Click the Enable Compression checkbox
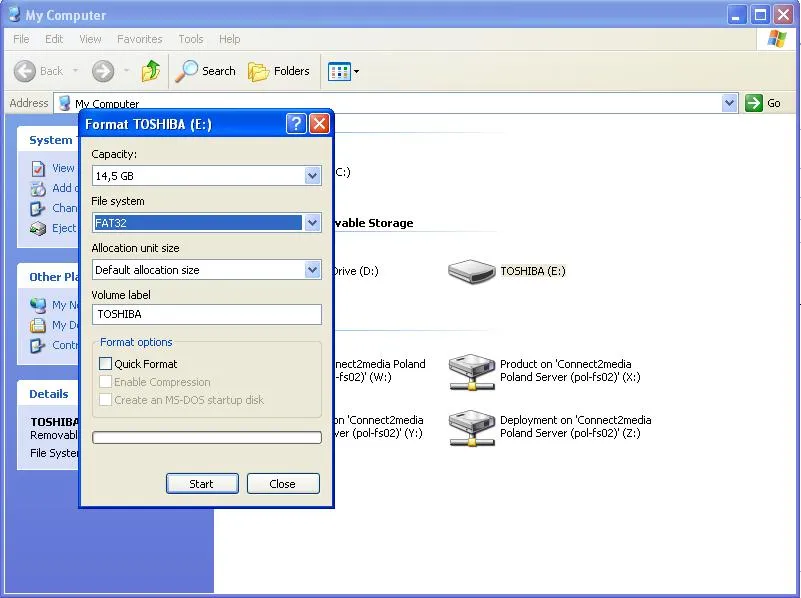The width and height of the screenshot is (801, 598). 105,381
